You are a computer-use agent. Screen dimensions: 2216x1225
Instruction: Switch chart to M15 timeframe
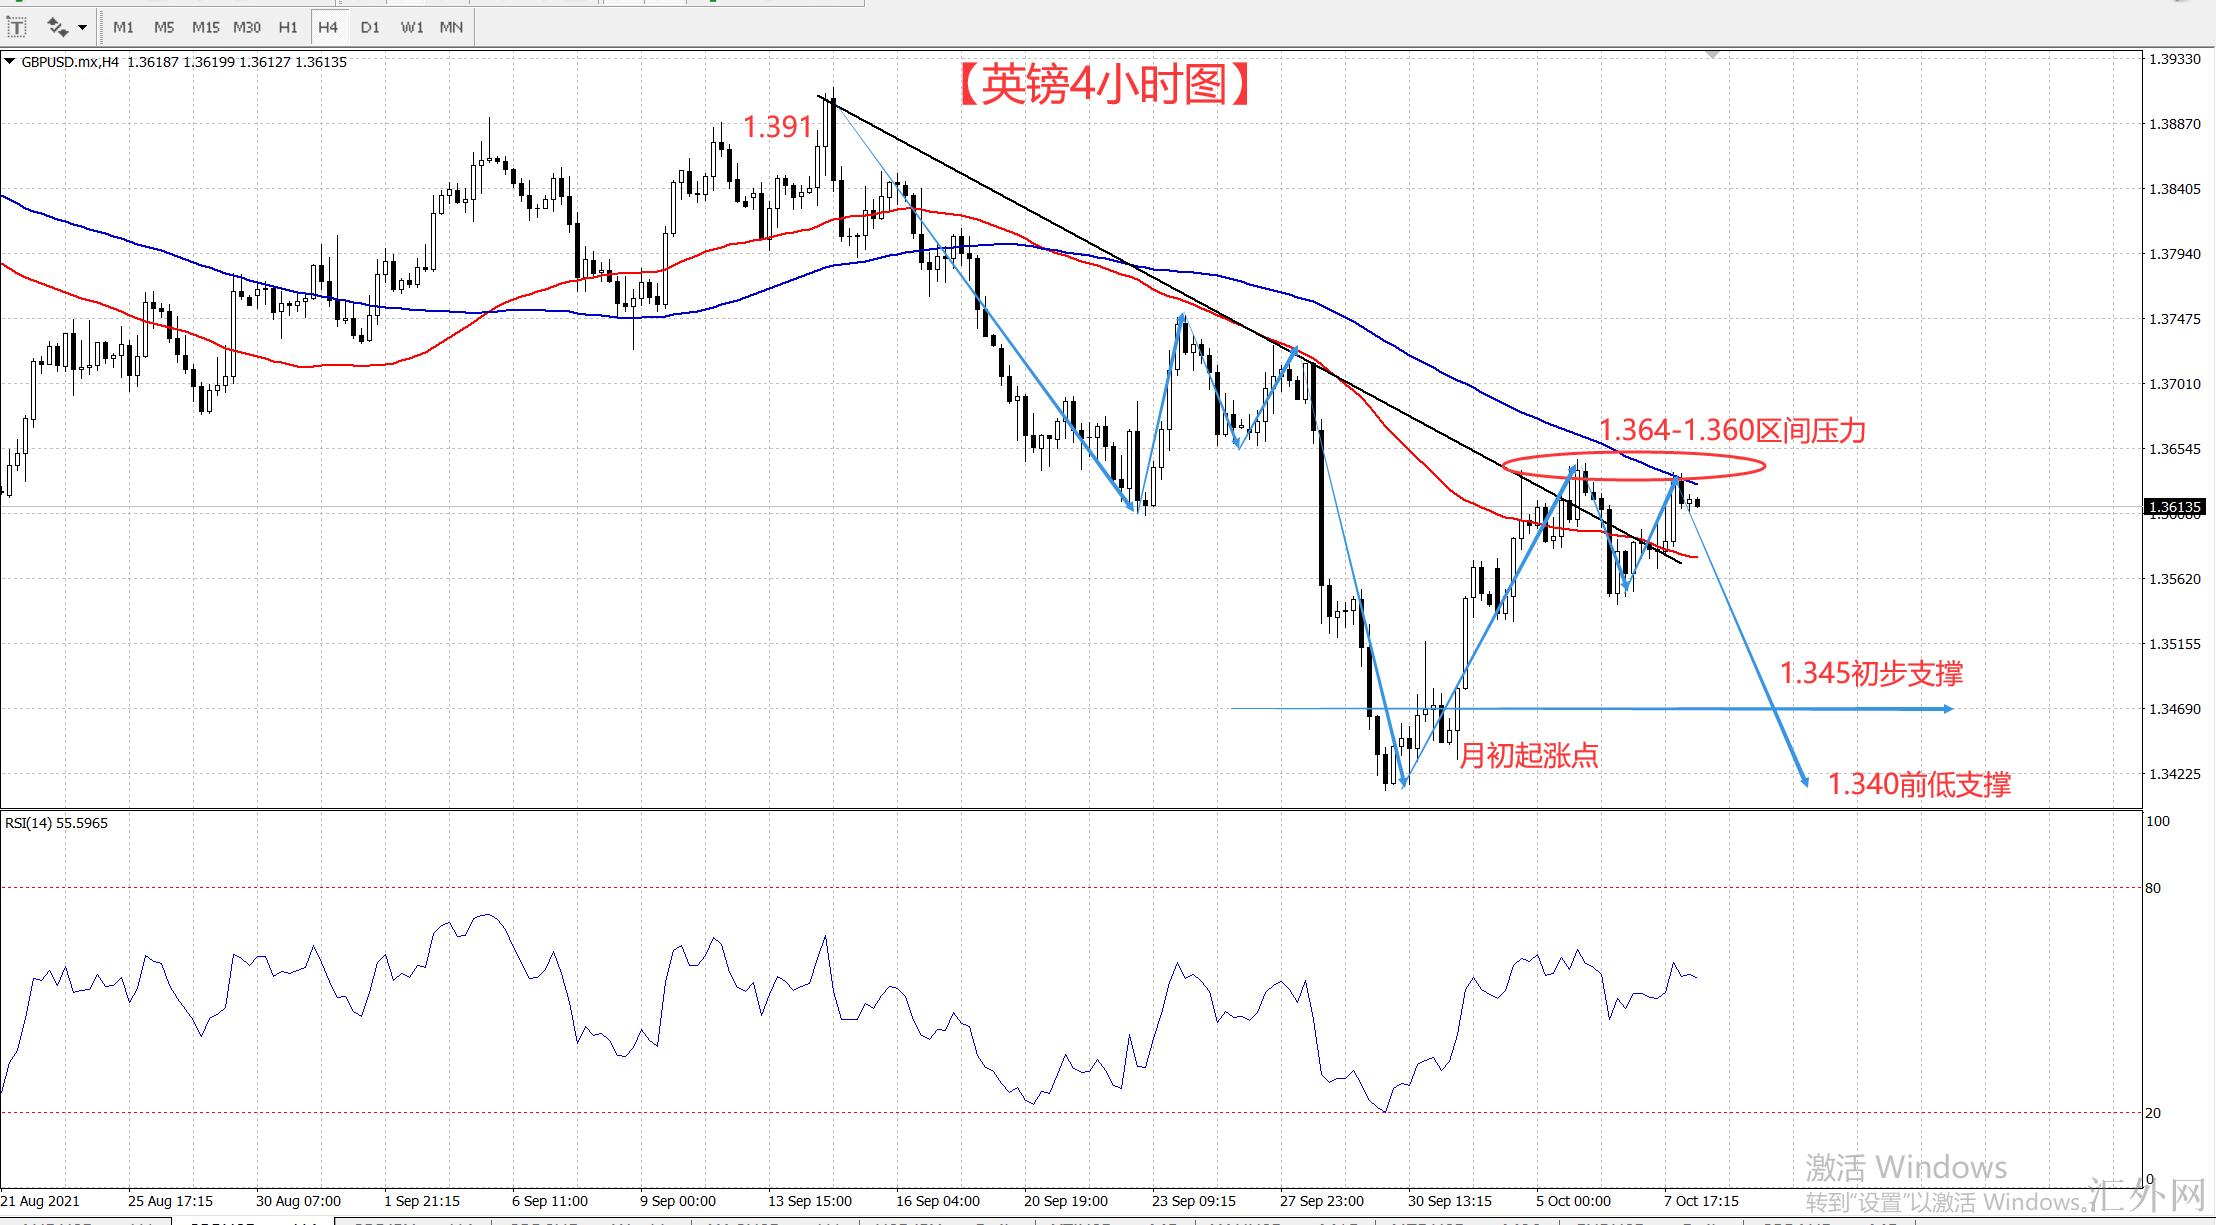tap(205, 27)
